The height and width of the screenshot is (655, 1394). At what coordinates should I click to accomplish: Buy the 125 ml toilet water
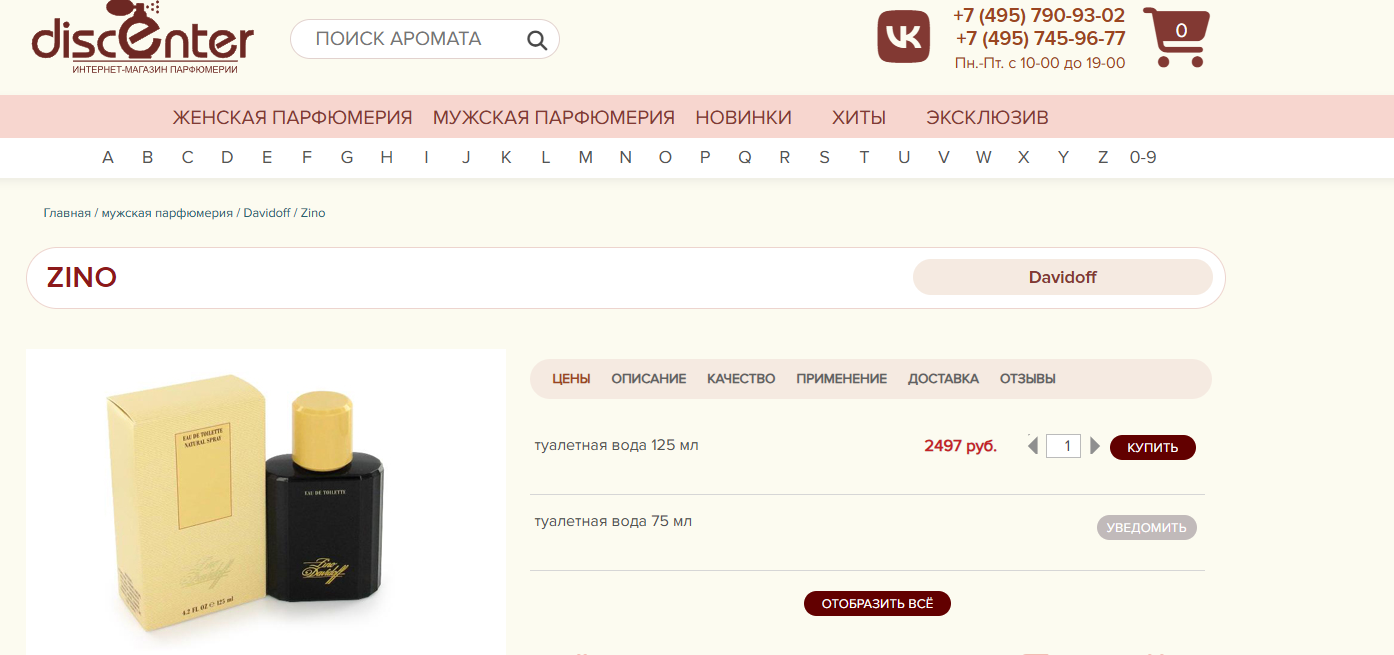1153,447
